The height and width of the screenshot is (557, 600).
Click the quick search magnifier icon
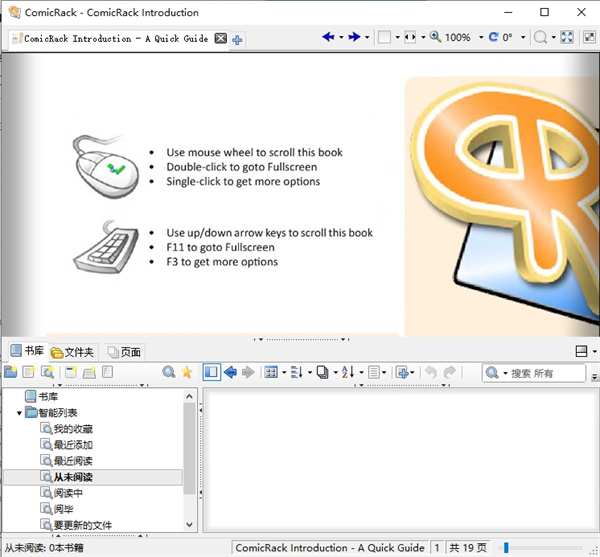click(x=168, y=372)
